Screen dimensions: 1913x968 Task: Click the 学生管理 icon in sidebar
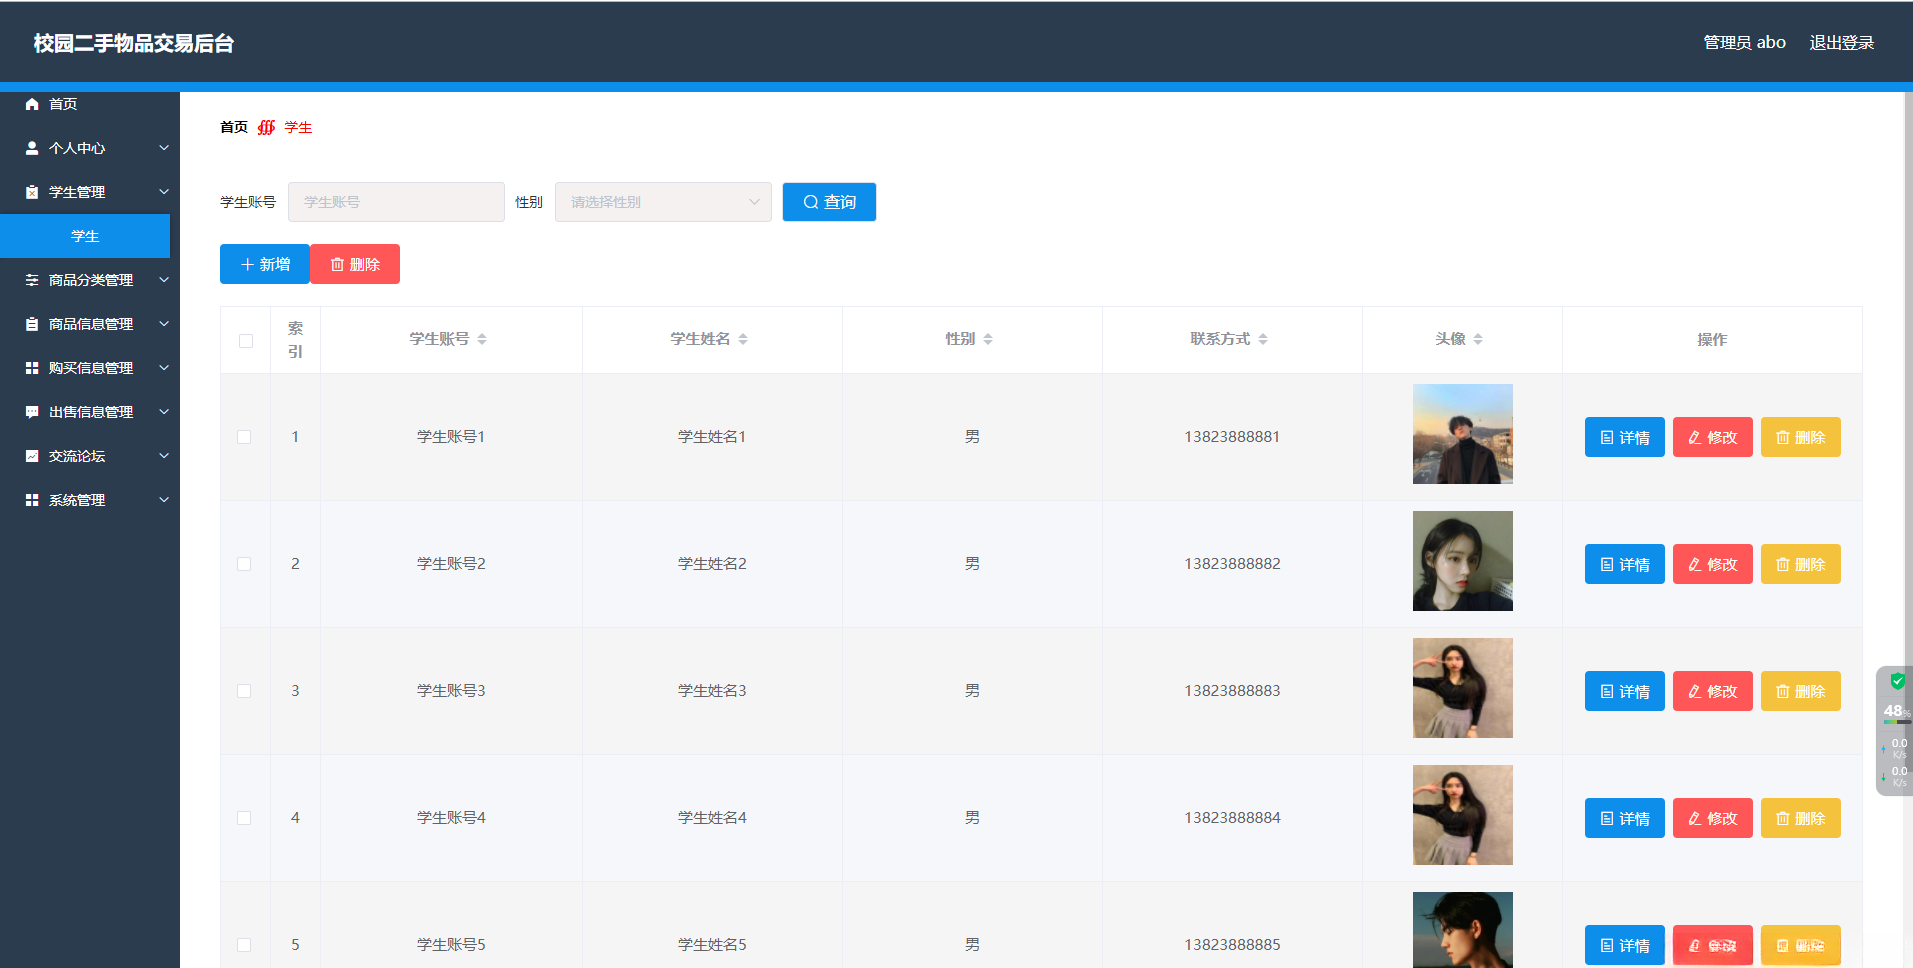(x=31, y=191)
